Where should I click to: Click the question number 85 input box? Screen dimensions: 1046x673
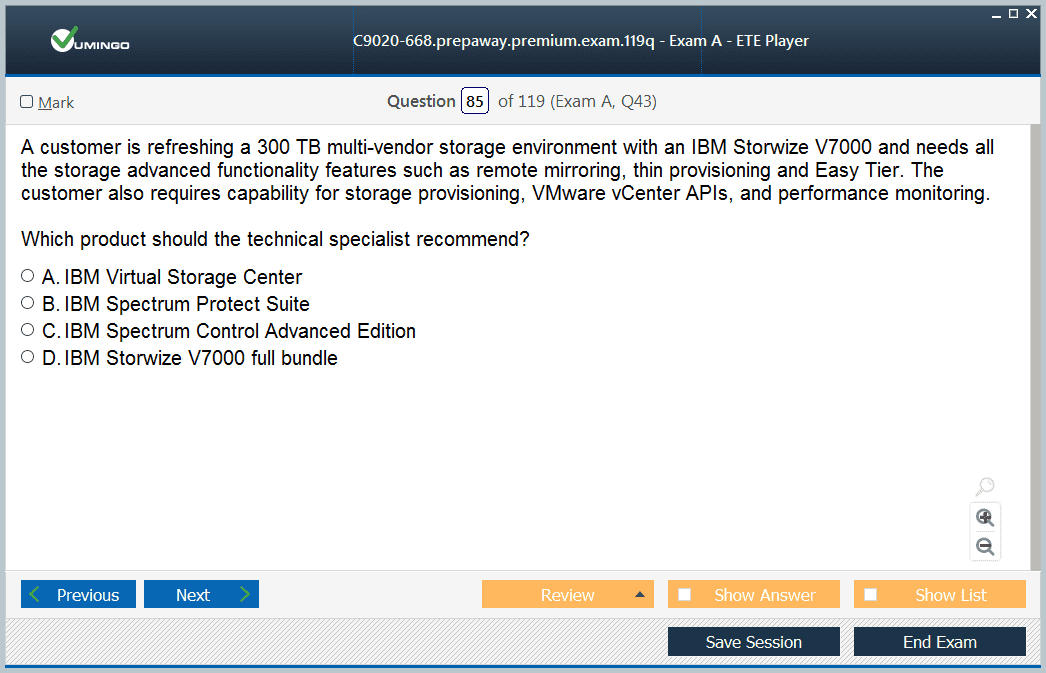click(475, 101)
